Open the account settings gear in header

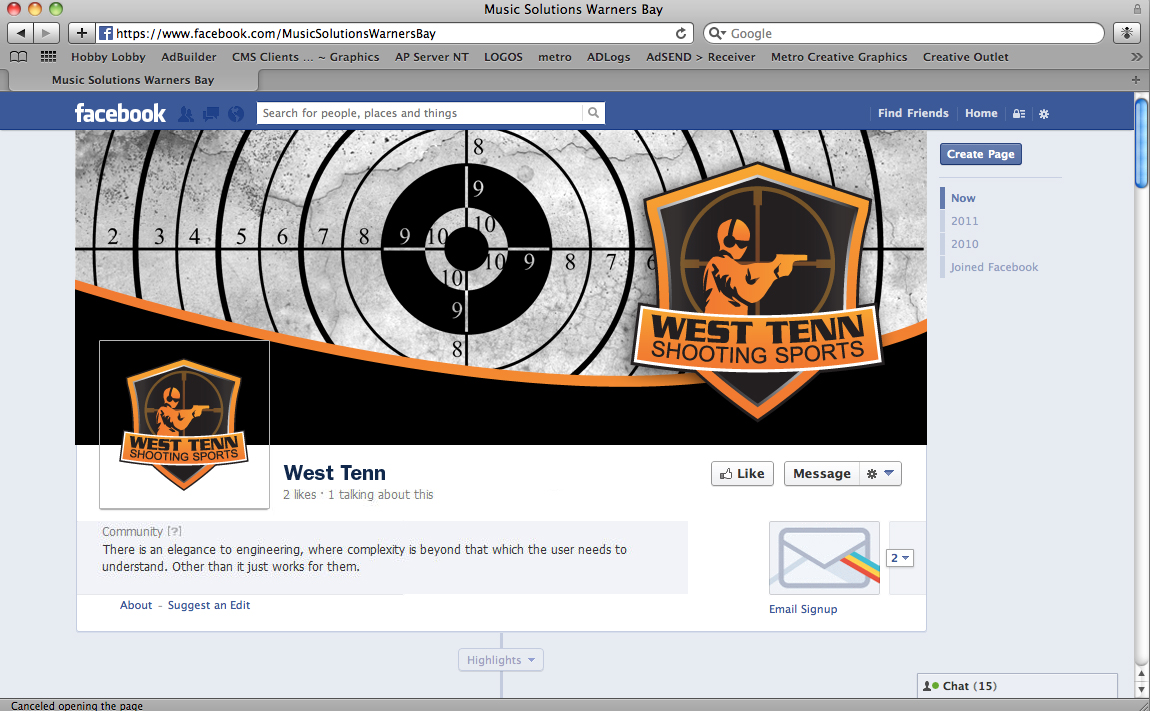[1044, 114]
